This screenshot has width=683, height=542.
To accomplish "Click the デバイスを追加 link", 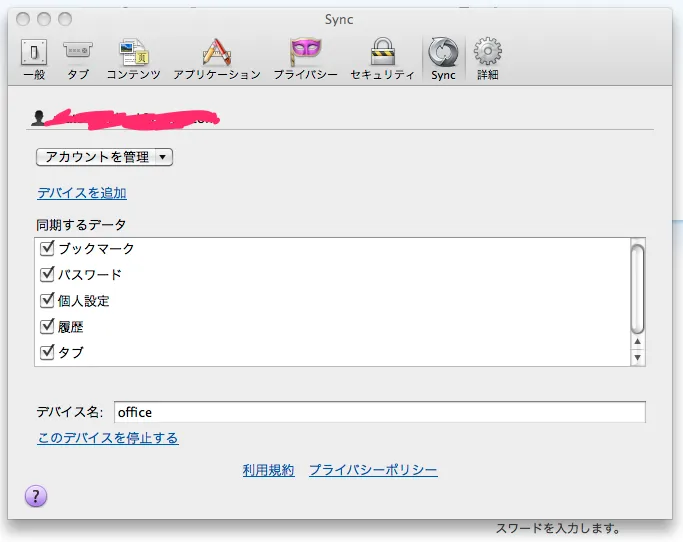I will [x=82, y=193].
